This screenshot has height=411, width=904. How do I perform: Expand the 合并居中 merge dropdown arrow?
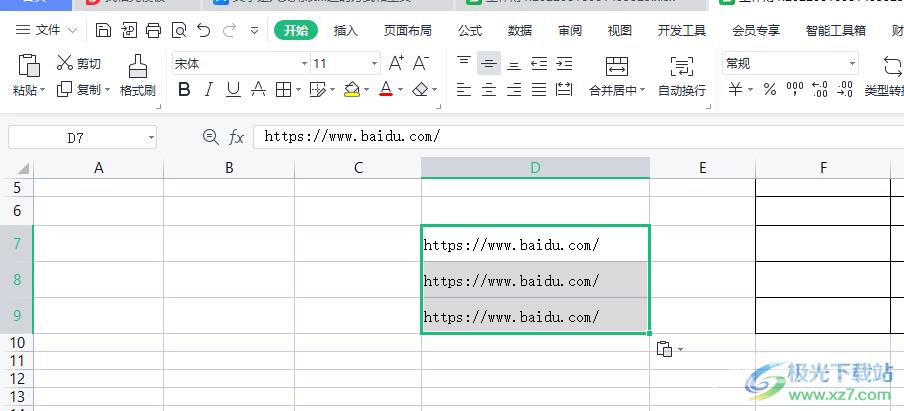pos(642,91)
